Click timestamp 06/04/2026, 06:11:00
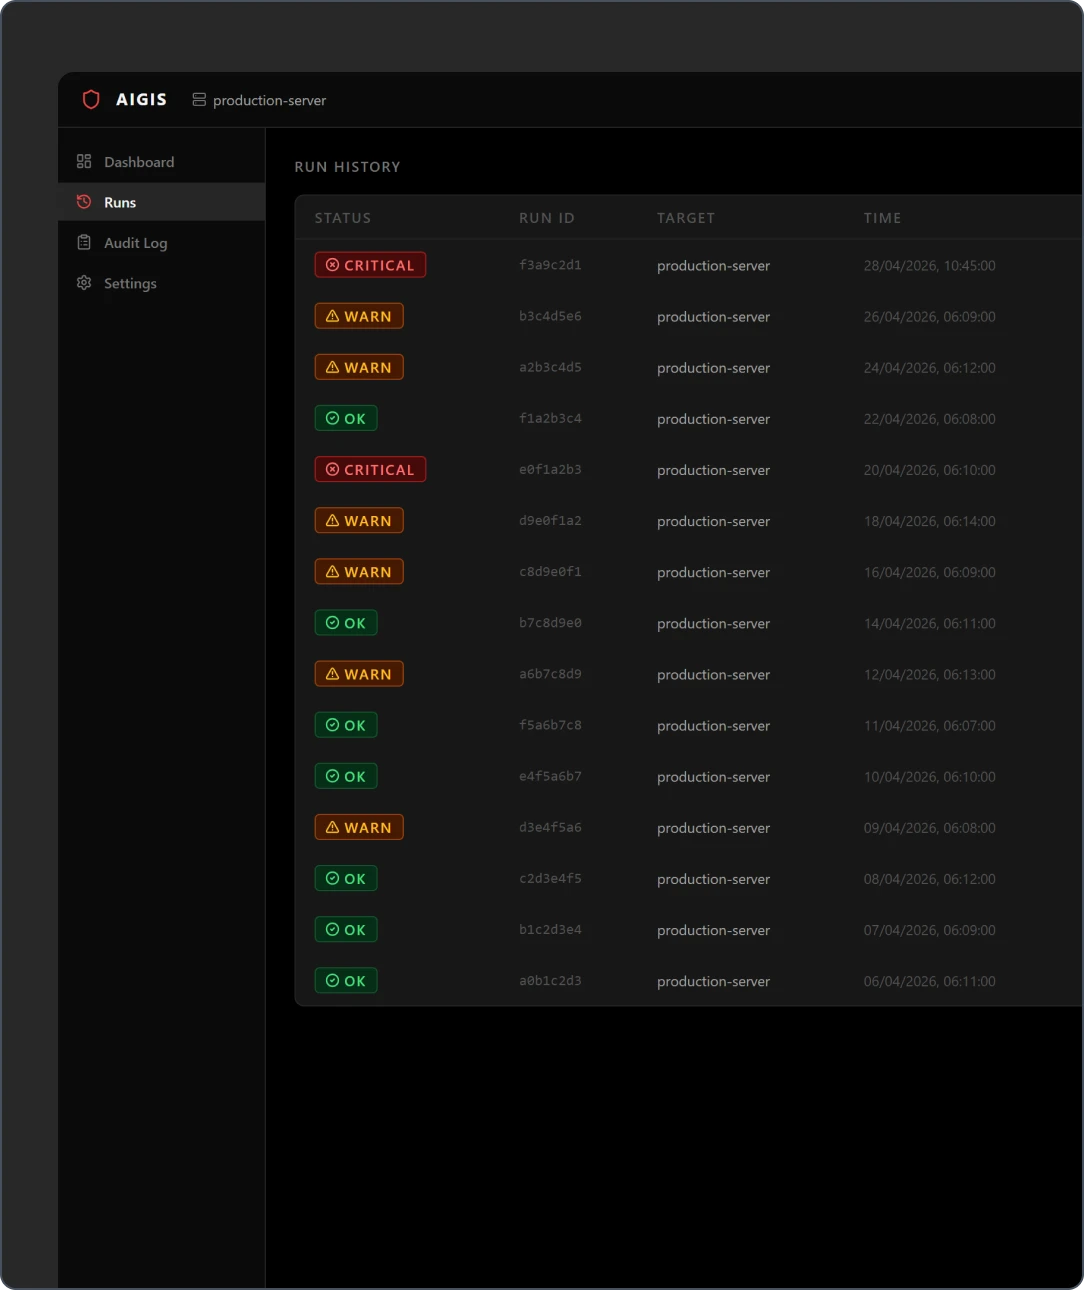 click(930, 981)
